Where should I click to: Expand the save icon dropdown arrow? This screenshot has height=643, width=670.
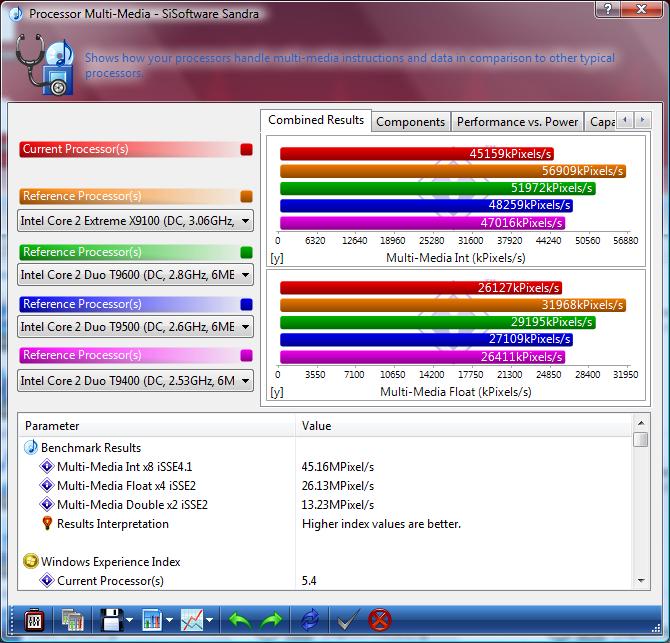point(129,620)
